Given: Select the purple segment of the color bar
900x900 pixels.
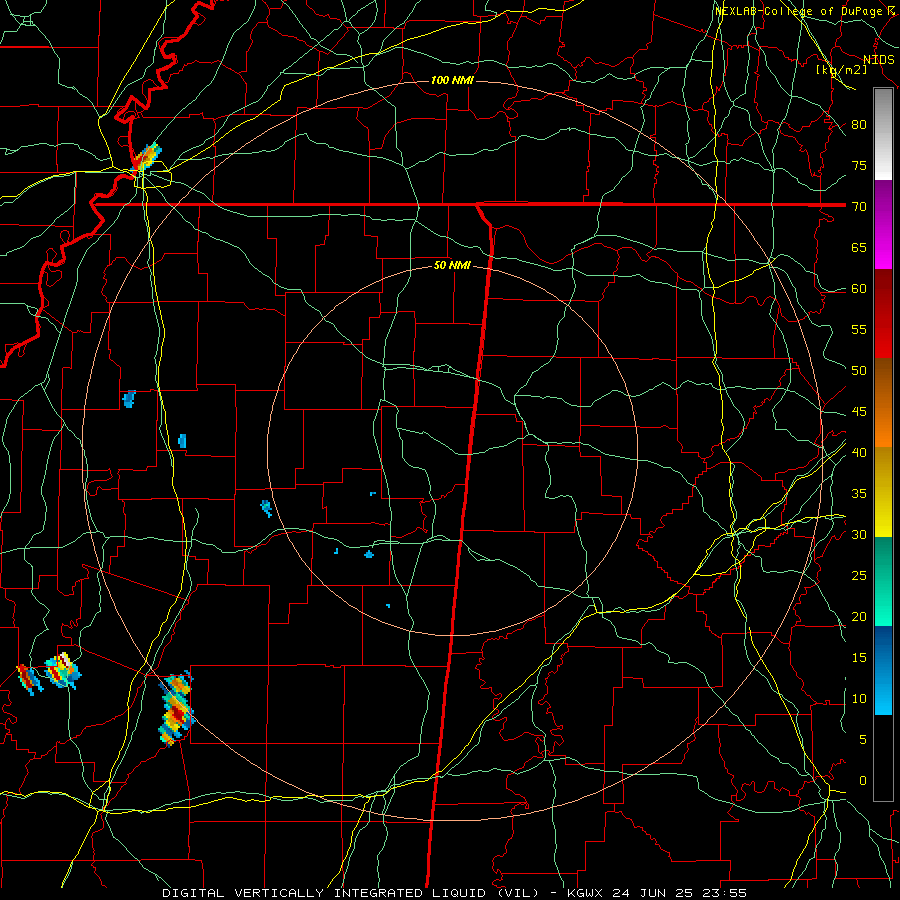Looking at the screenshot, I should point(883,224).
